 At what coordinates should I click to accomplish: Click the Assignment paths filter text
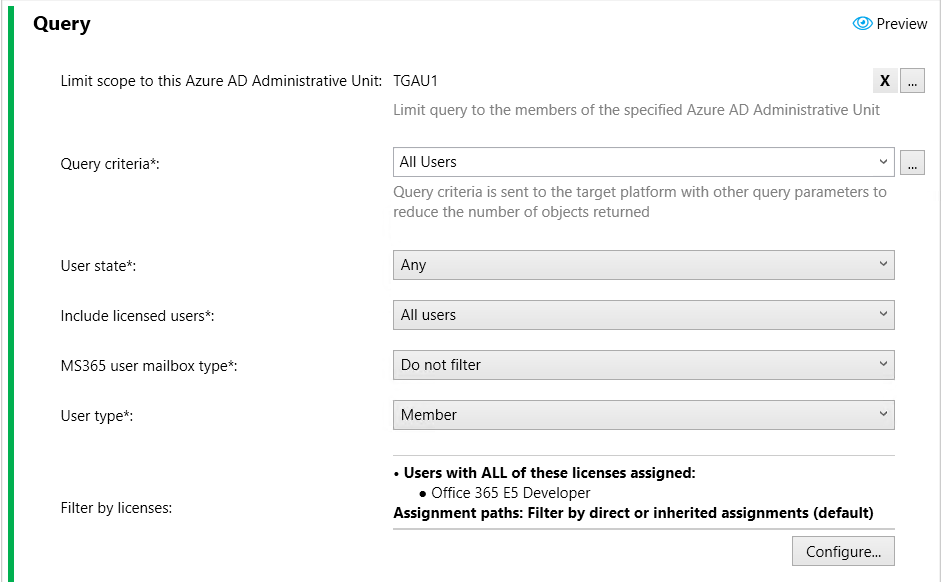click(633, 513)
